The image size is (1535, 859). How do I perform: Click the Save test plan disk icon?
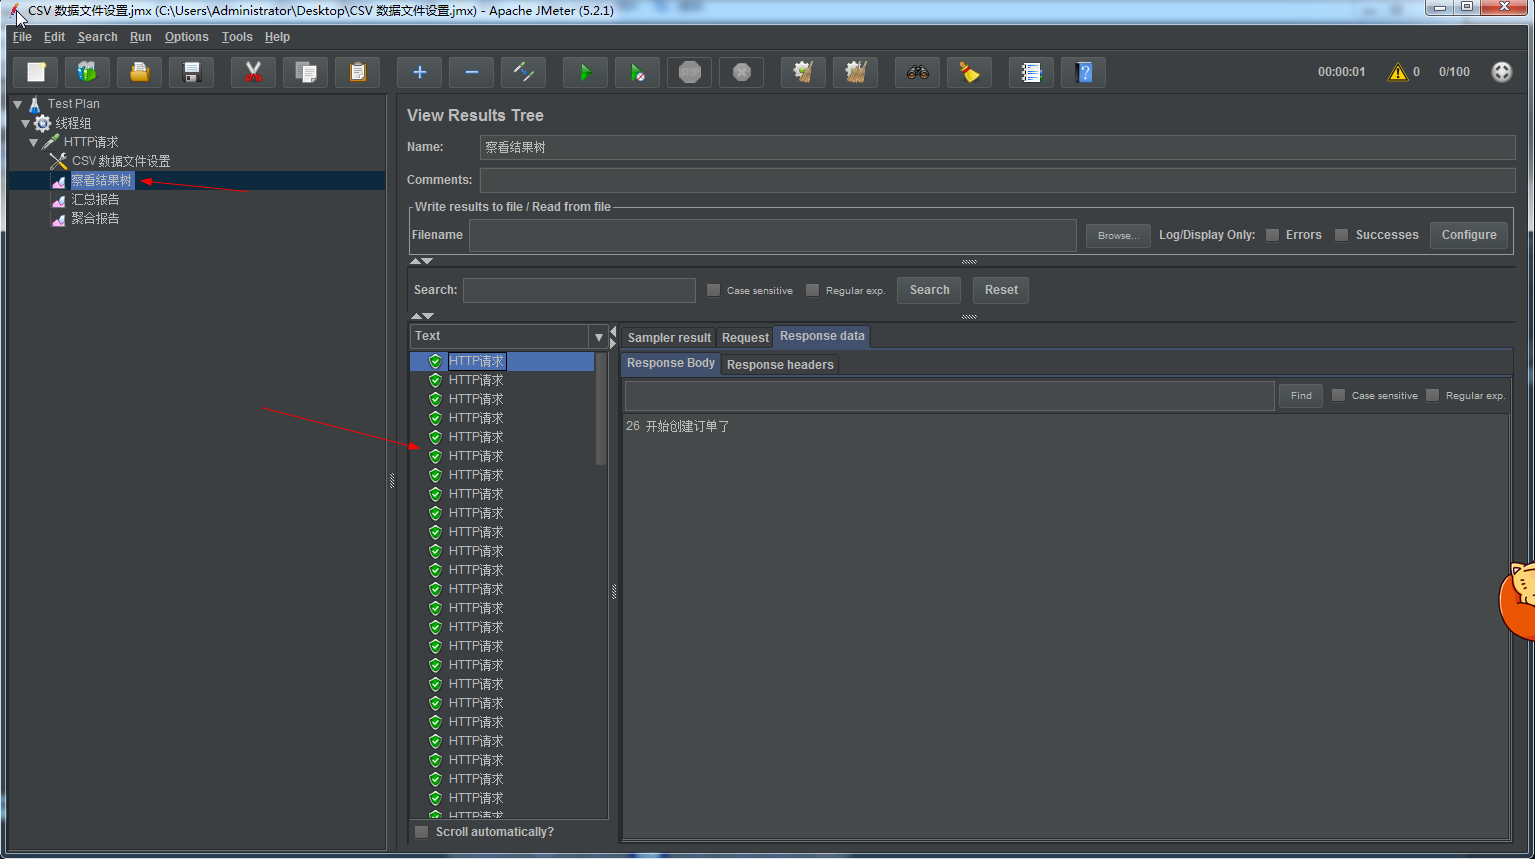pyautogui.click(x=192, y=72)
